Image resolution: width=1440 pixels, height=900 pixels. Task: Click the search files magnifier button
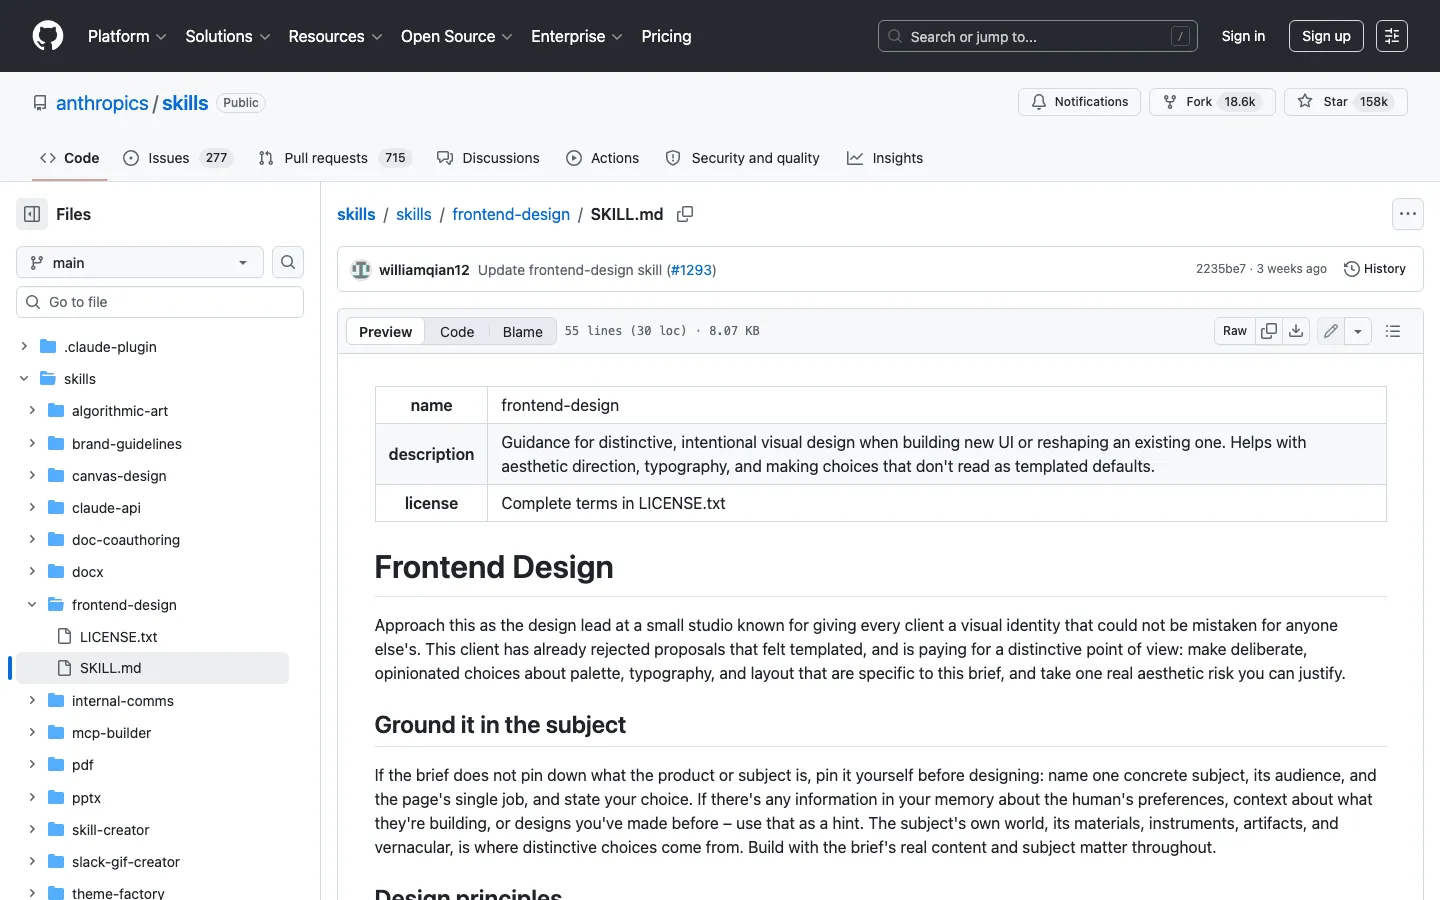[x=288, y=262]
